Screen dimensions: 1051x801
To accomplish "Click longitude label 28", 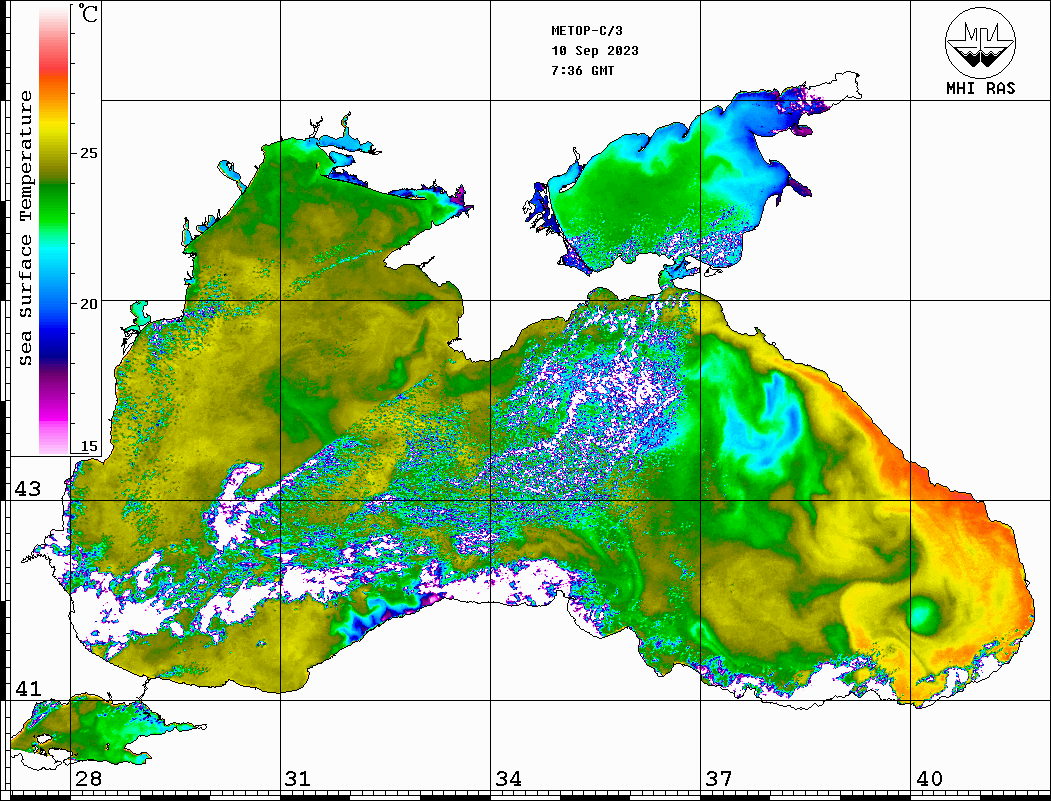I will (x=88, y=778).
